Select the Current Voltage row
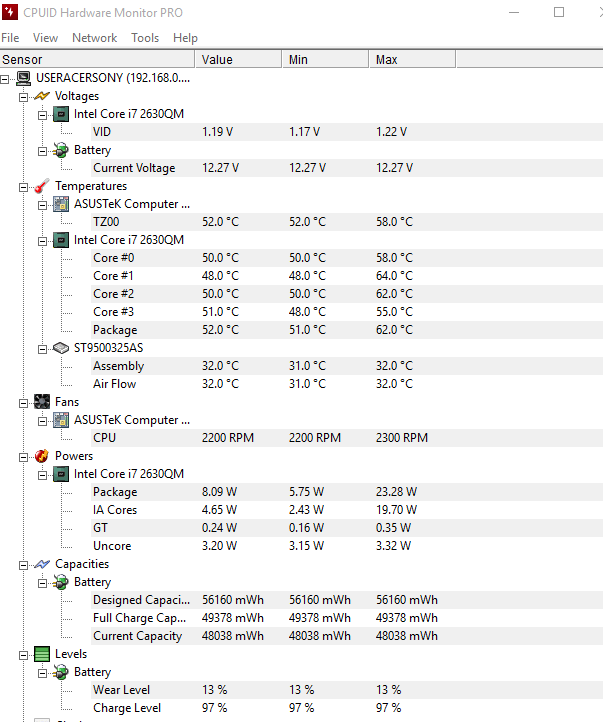Image resolution: width=603 pixels, height=722 pixels. click(x=347, y=168)
